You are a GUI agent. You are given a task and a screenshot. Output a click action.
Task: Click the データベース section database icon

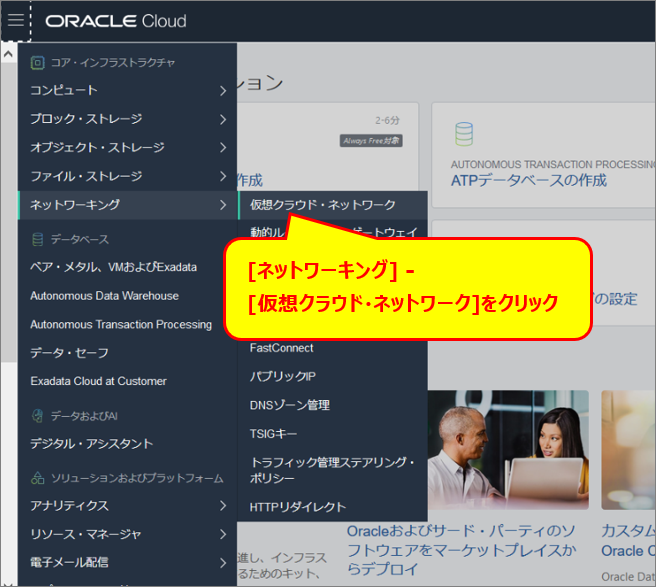38,239
